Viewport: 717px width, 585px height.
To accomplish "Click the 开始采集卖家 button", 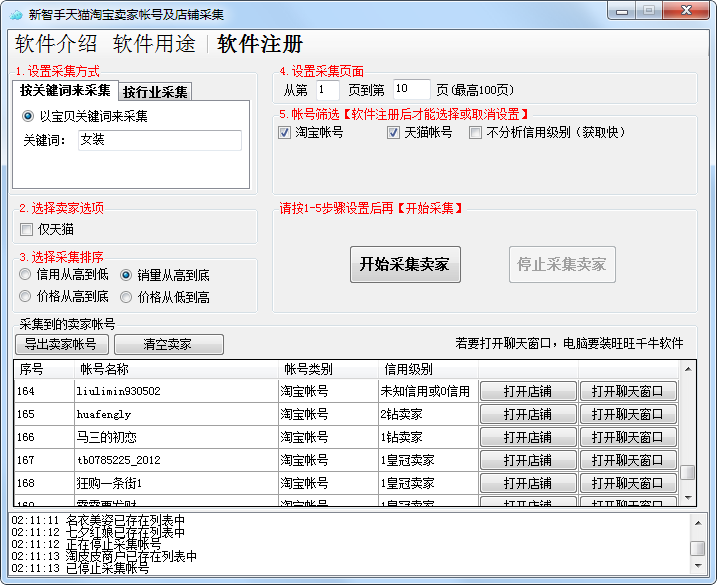I will (x=404, y=265).
